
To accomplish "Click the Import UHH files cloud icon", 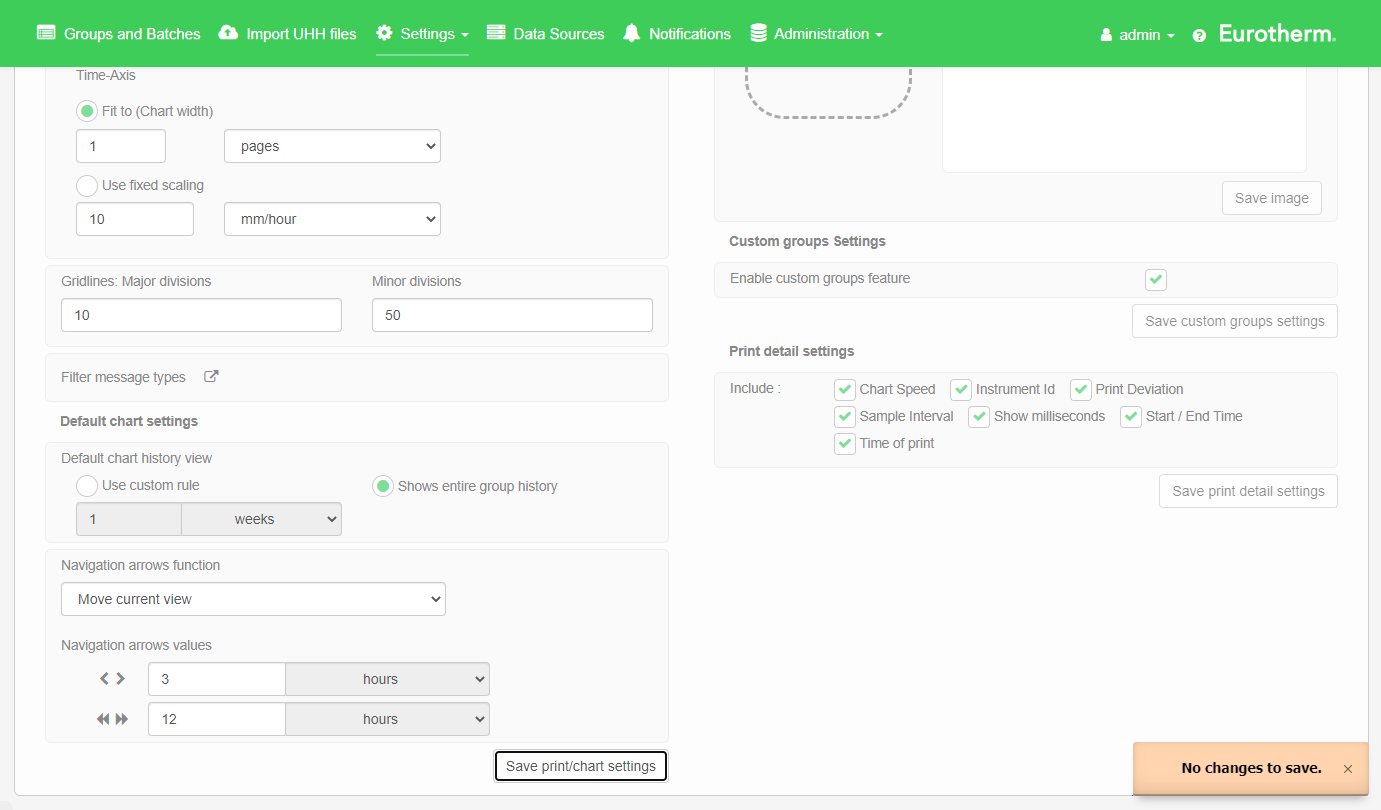I will pyautogui.click(x=228, y=33).
